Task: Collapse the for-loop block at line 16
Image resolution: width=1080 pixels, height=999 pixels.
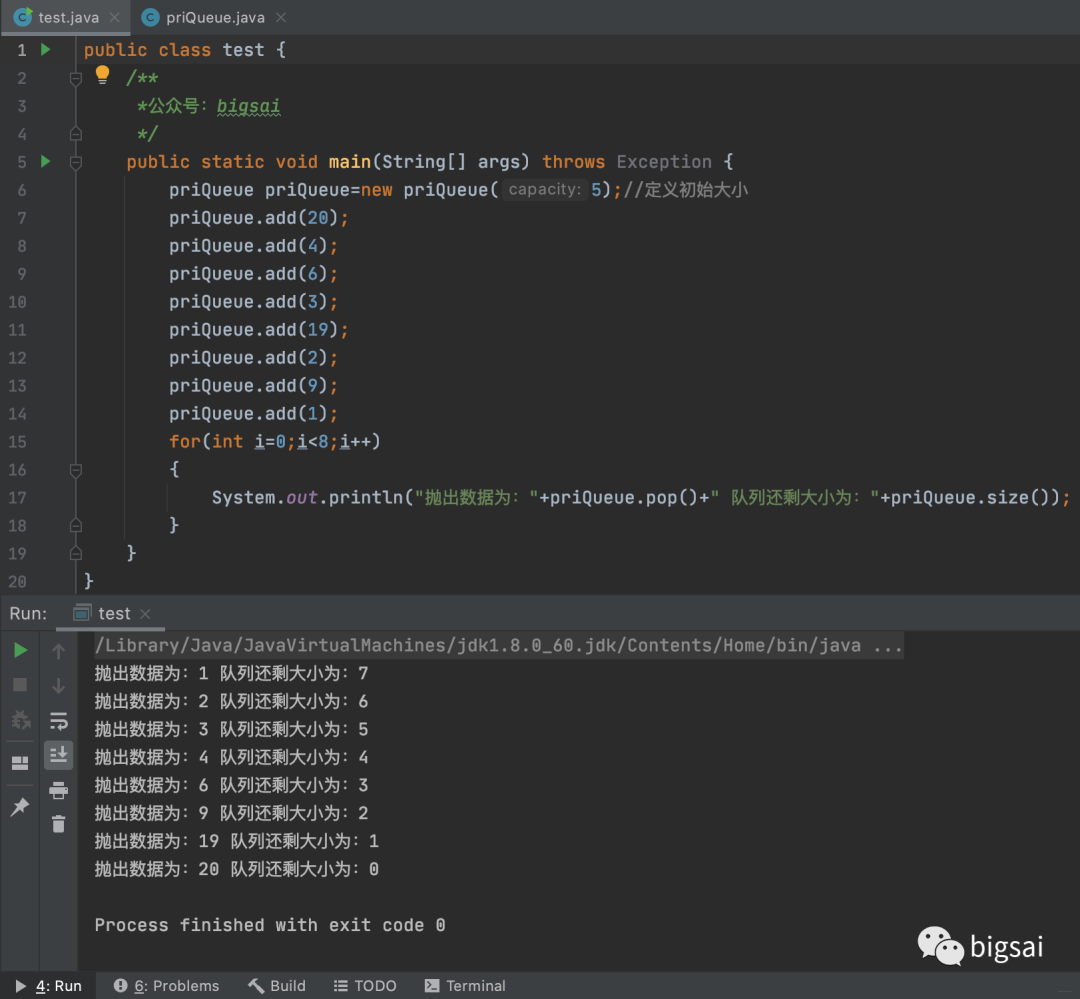Action: (x=76, y=471)
